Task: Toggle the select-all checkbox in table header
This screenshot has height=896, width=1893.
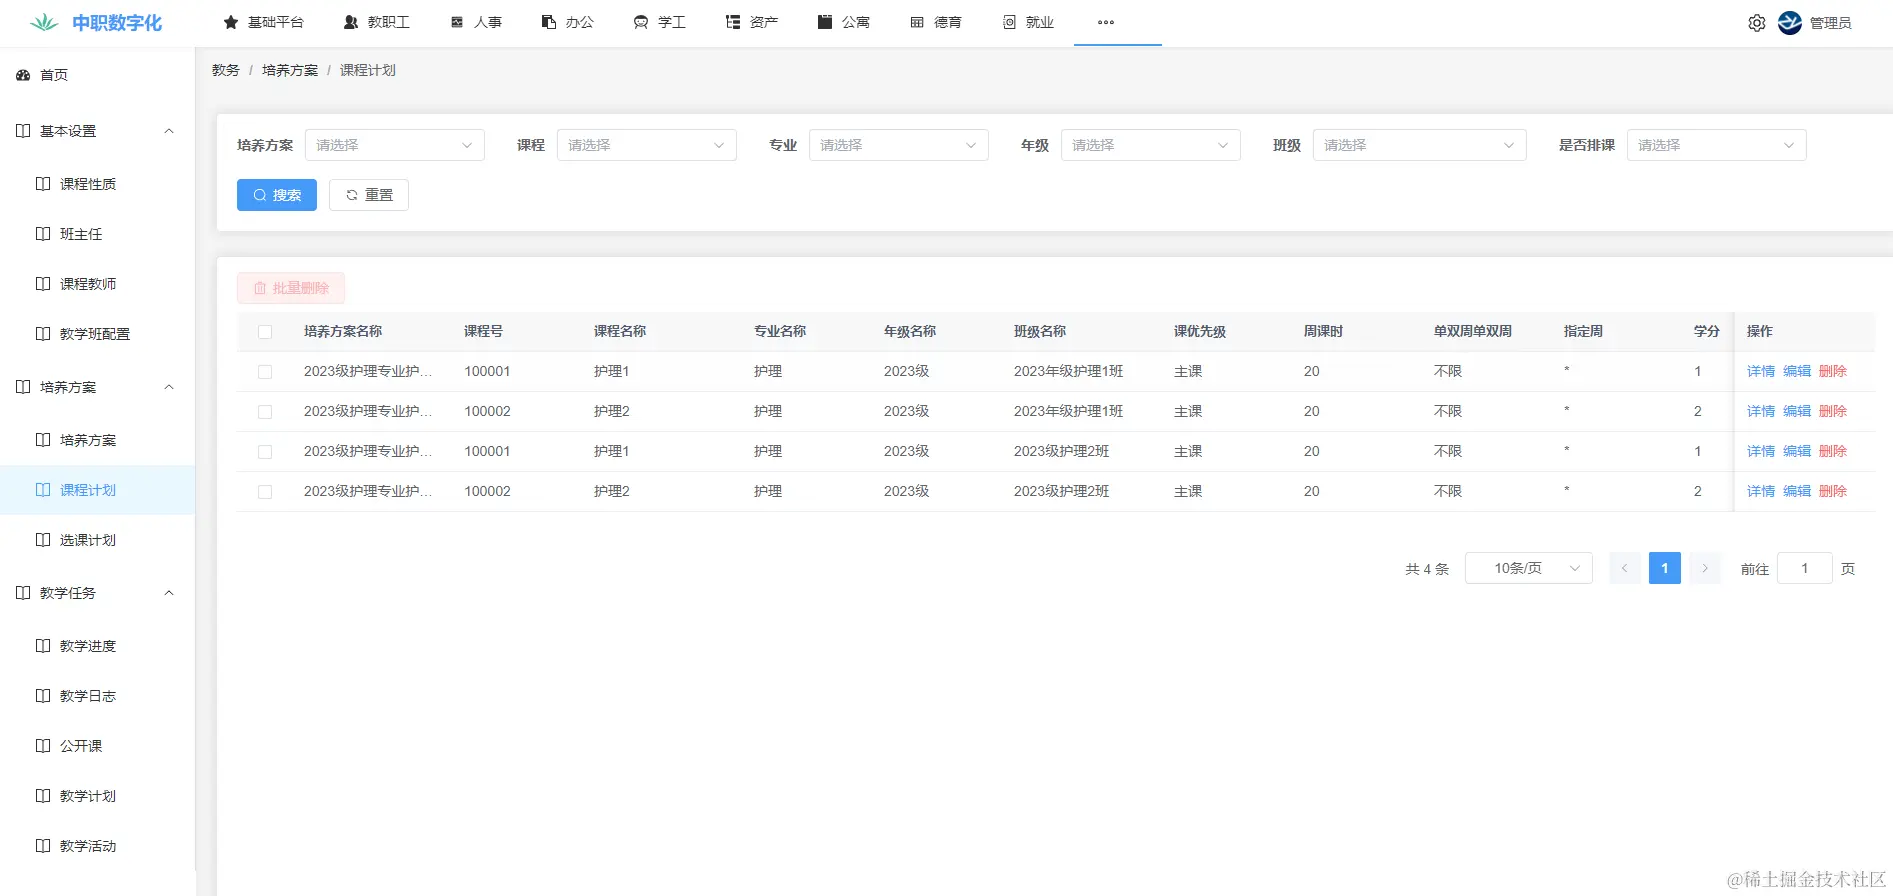Action: [265, 332]
